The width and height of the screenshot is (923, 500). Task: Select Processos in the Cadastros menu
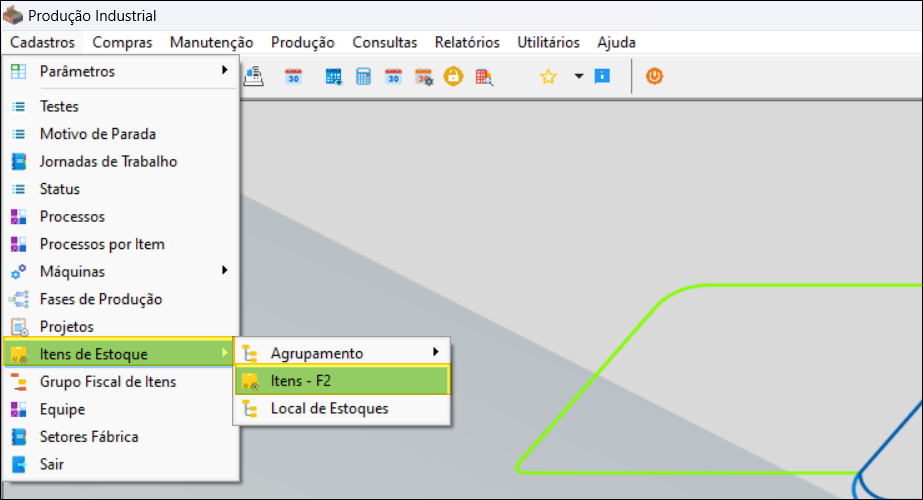(x=120, y=217)
